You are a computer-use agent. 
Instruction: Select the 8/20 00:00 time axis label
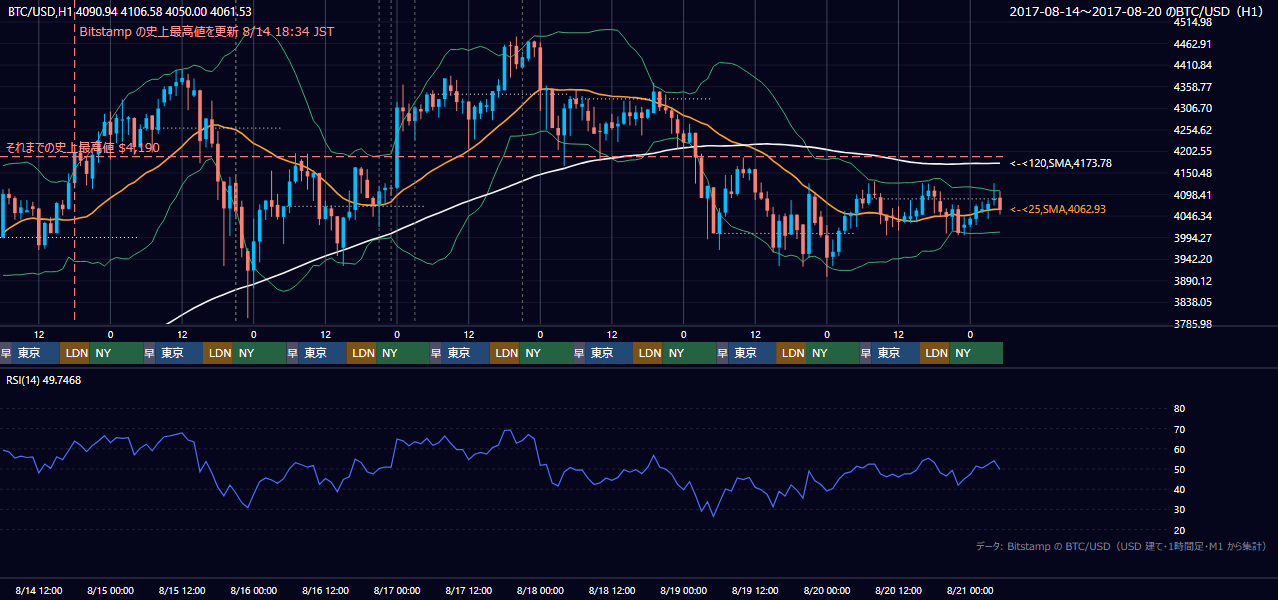point(827,591)
